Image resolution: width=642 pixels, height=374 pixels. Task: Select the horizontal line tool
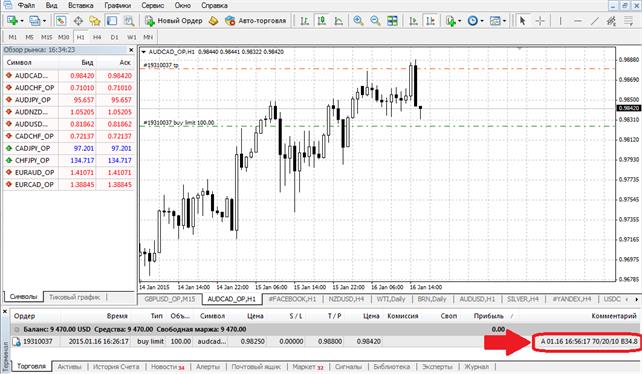(x=578, y=20)
